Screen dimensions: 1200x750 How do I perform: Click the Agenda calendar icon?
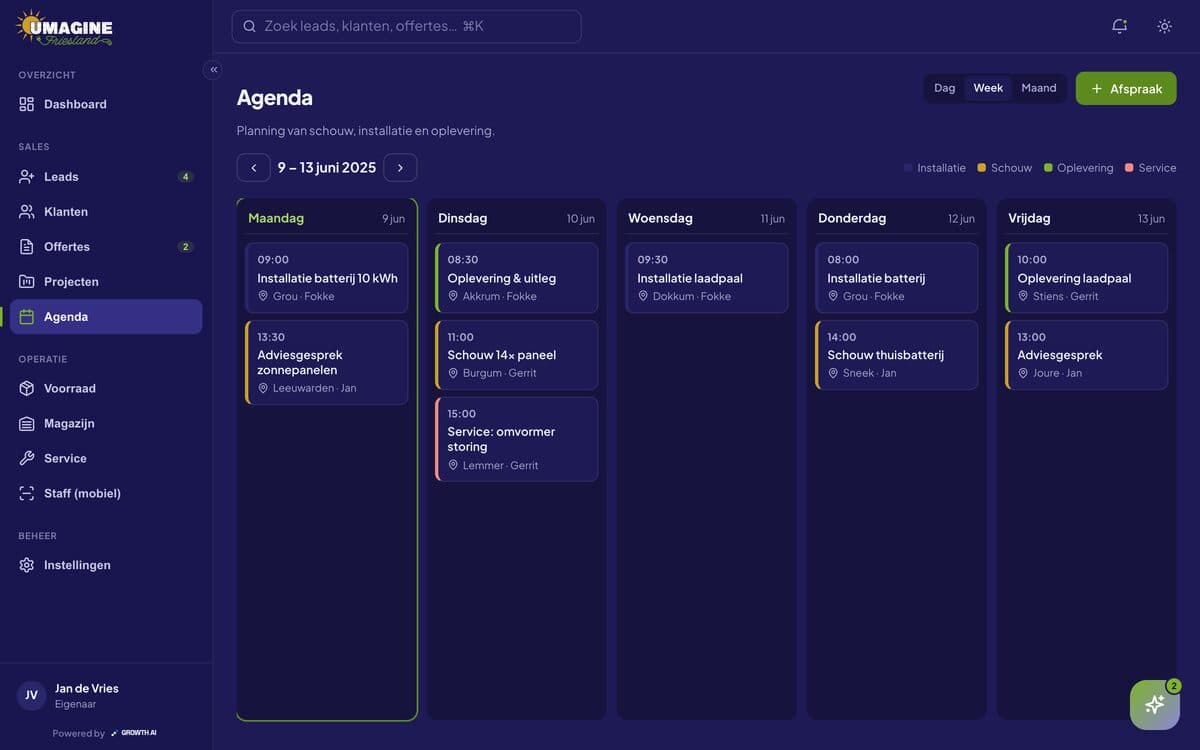click(x=27, y=317)
